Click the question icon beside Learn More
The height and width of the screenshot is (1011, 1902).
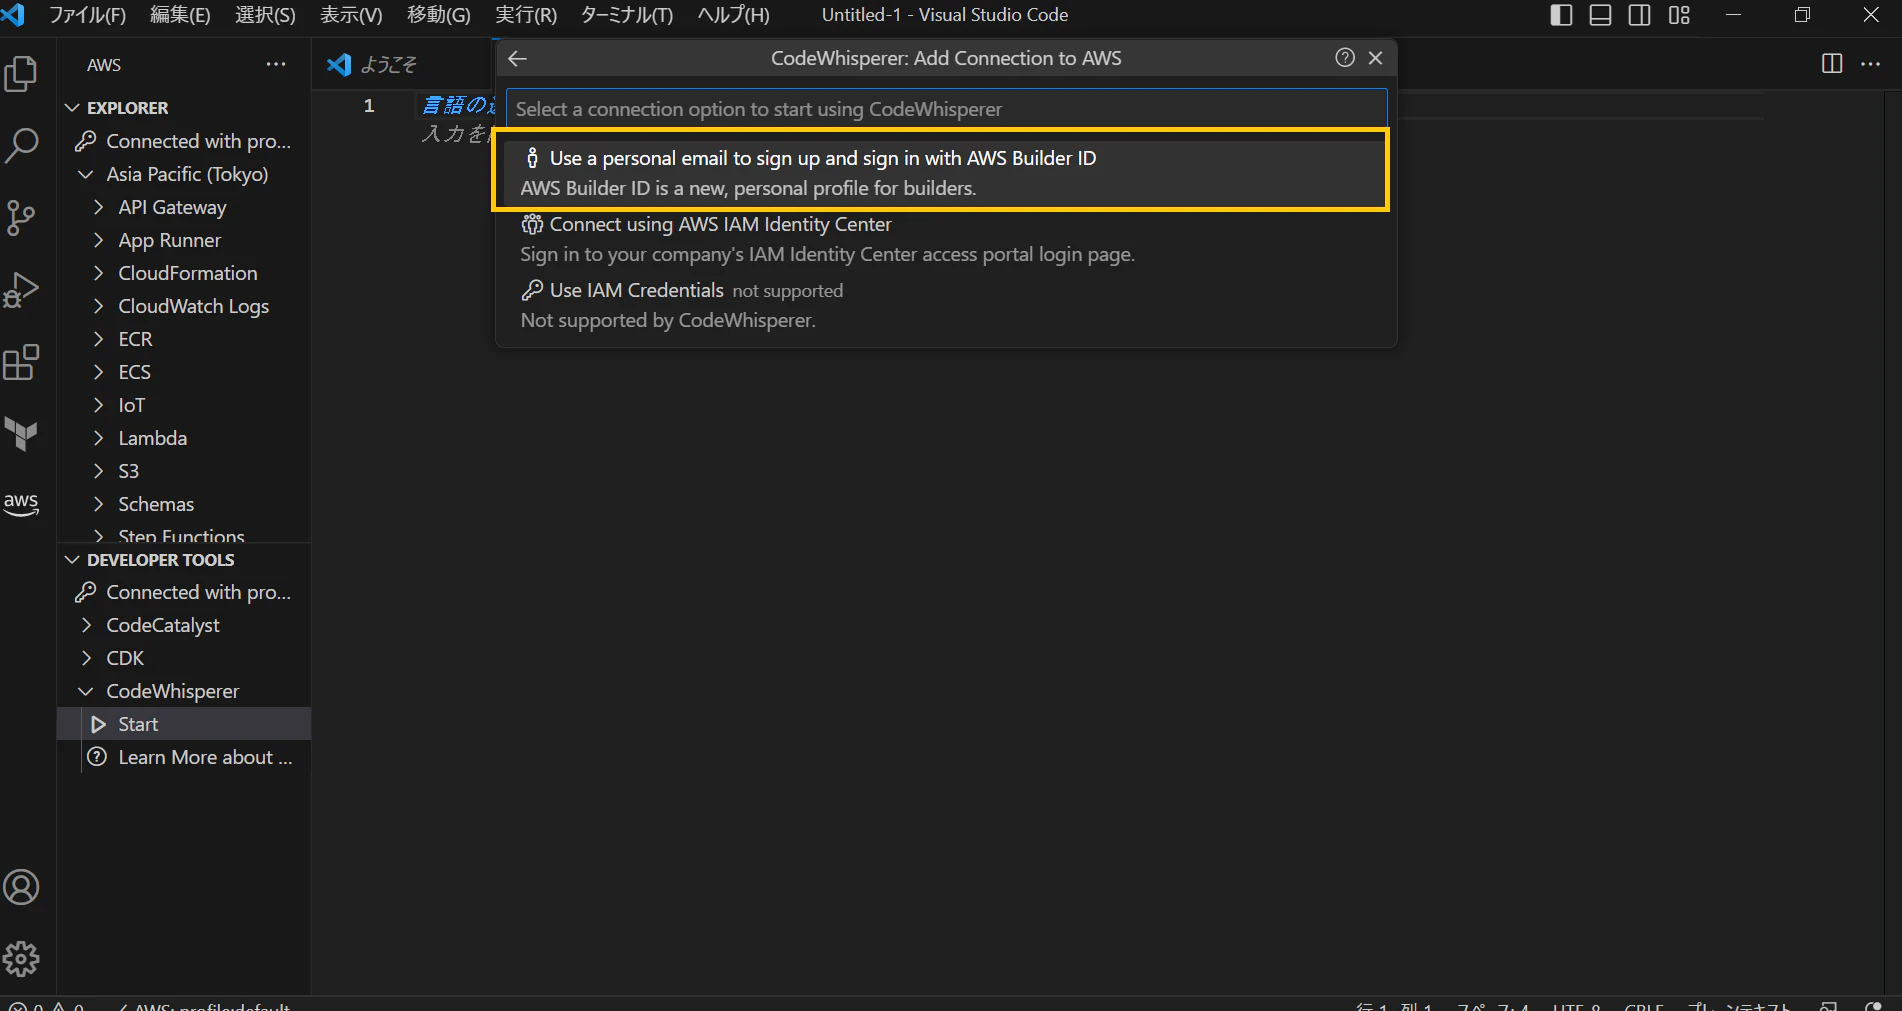(x=97, y=757)
